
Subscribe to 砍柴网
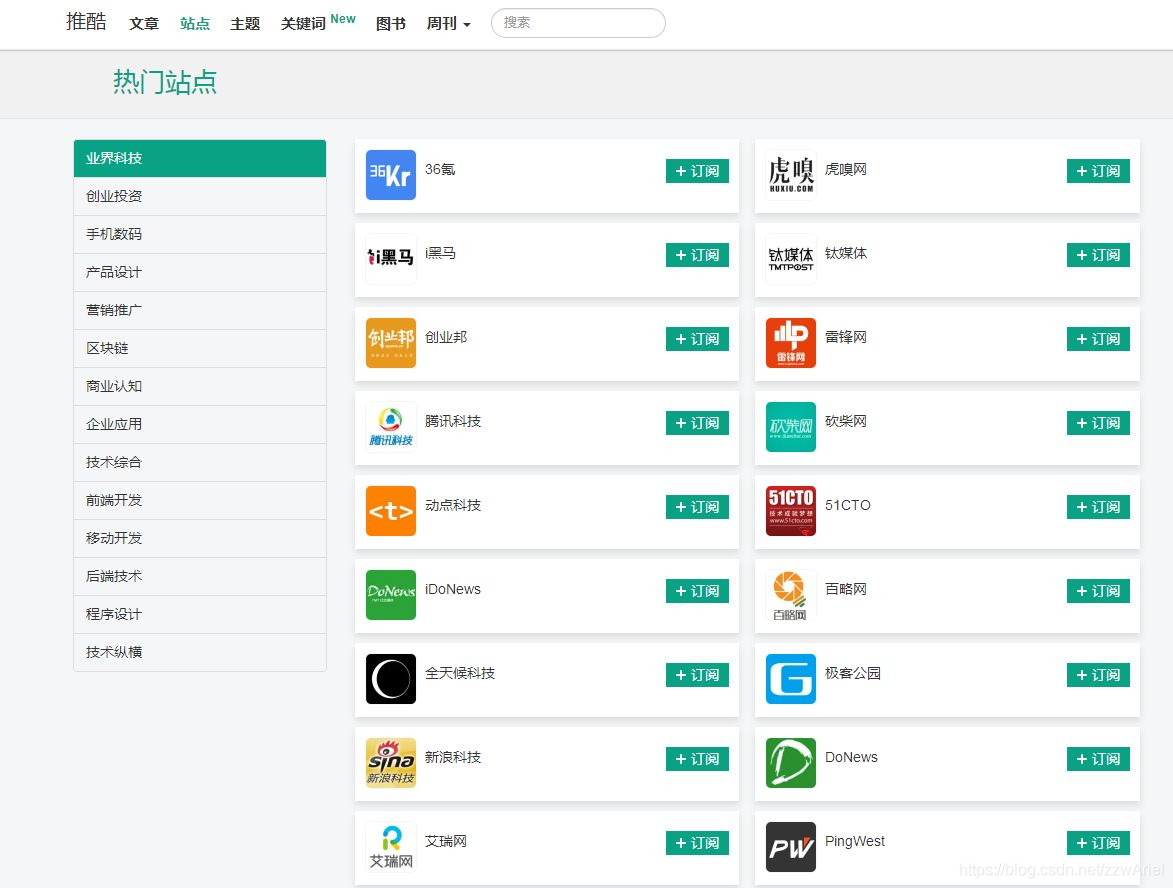point(1098,423)
